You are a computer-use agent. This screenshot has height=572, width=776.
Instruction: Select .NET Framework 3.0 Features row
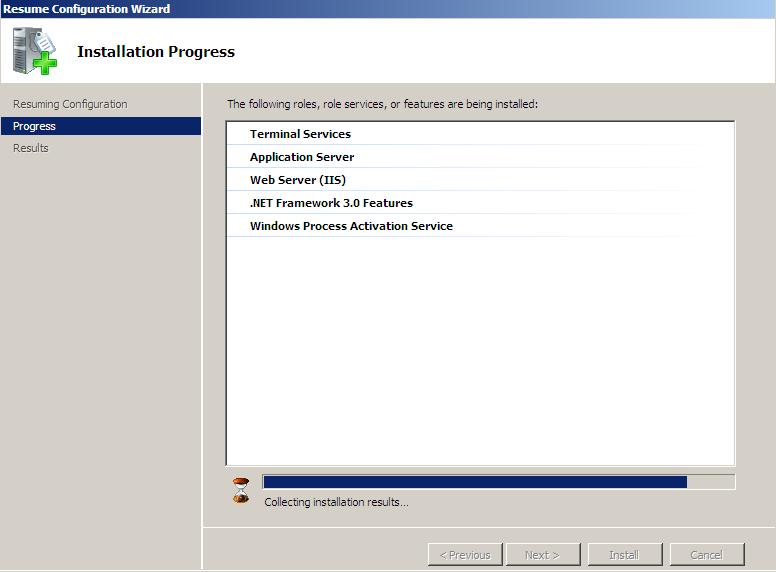pyautogui.click(x=480, y=203)
